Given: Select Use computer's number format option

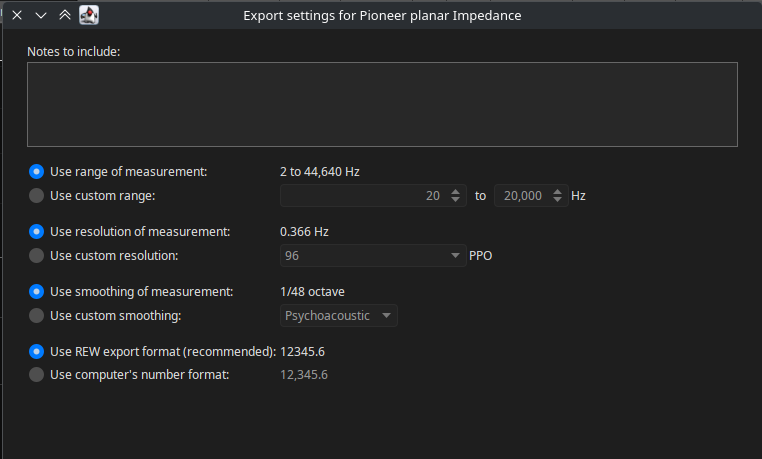Looking at the screenshot, I should coord(36,374).
